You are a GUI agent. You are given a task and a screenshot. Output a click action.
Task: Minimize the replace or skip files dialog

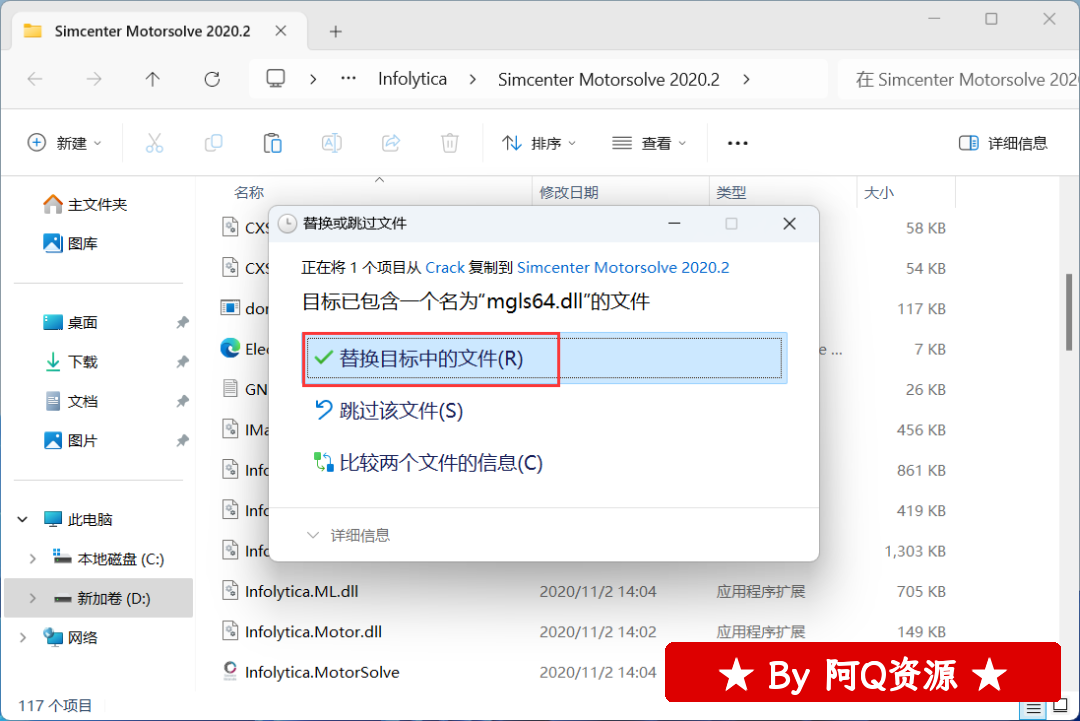tap(674, 224)
